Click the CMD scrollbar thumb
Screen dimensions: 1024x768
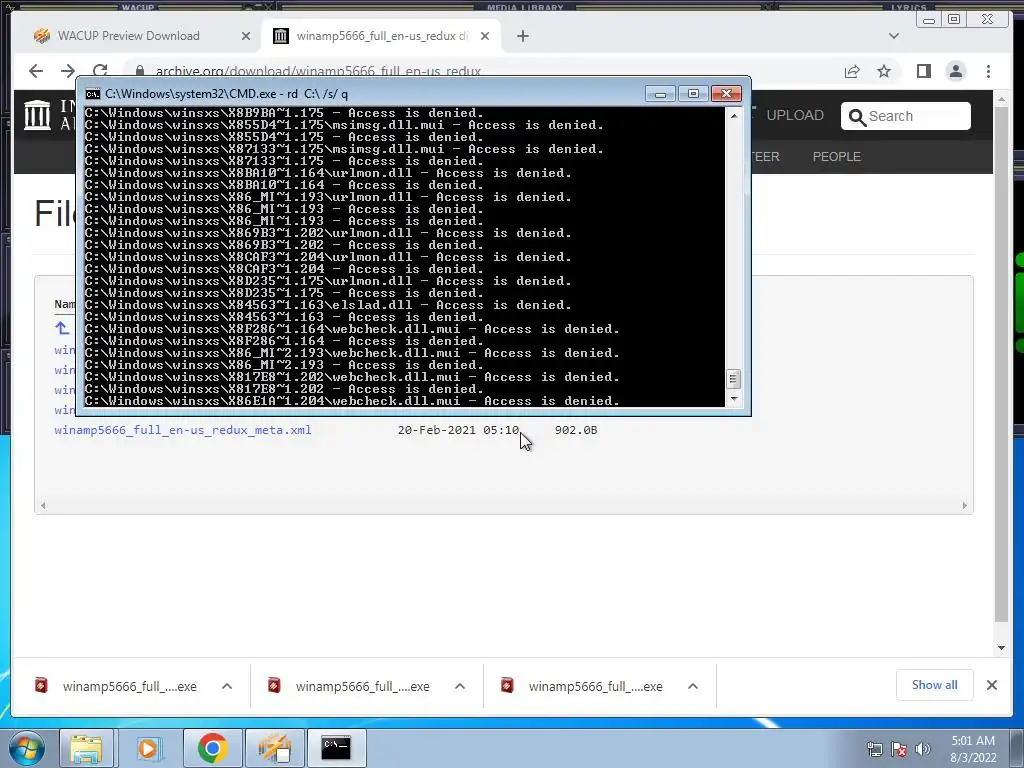(x=733, y=379)
